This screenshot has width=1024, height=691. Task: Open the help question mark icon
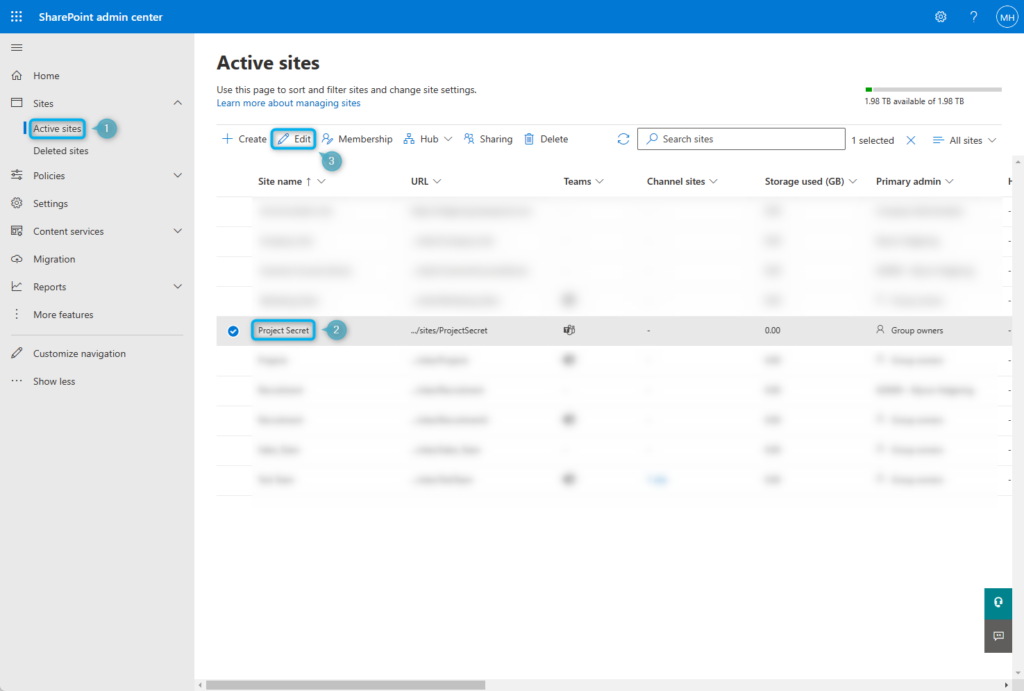click(x=972, y=16)
